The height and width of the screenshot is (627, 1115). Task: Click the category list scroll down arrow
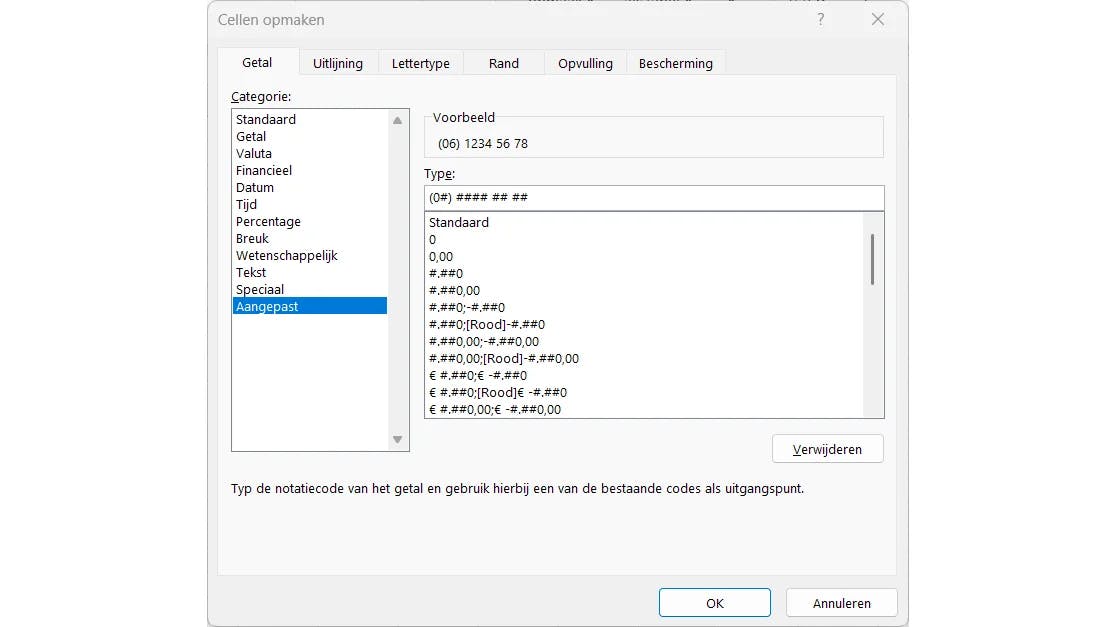pos(398,439)
